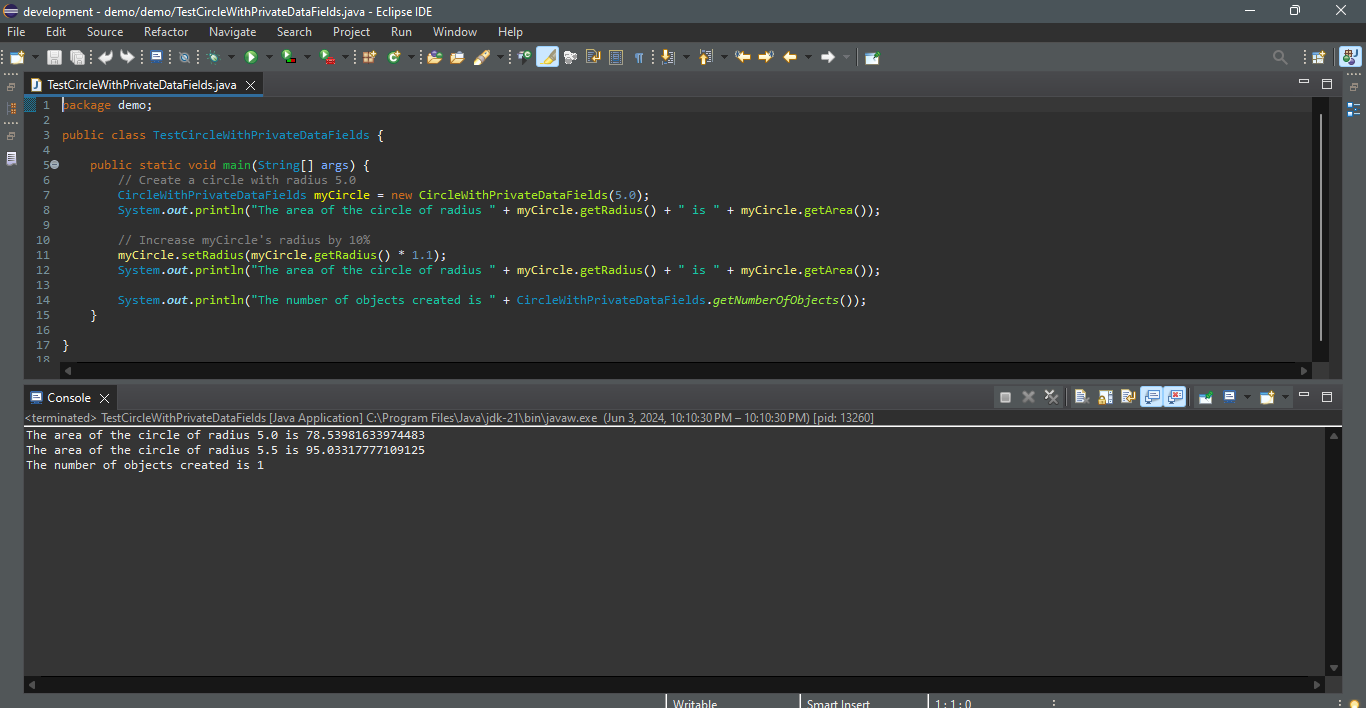Collapse the main method fold marker

point(54,165)
